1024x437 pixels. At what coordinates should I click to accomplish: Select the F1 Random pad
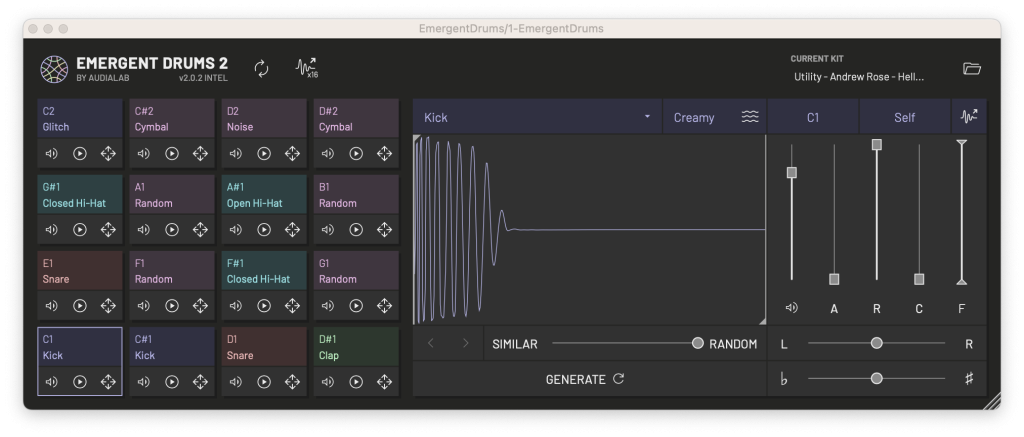171,273
